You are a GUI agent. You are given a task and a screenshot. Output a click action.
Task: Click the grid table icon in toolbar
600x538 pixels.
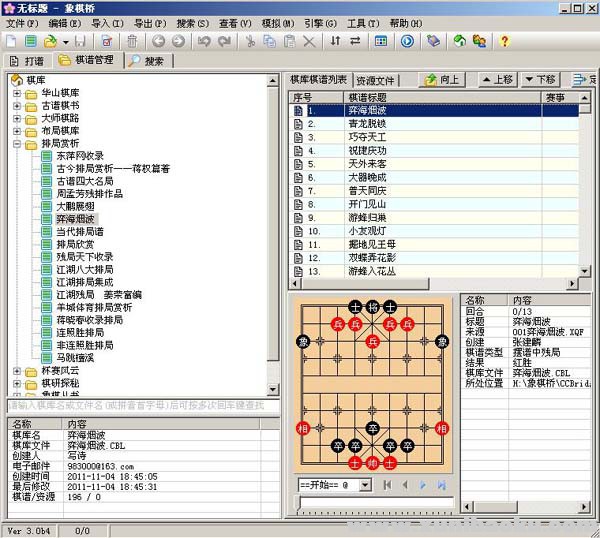381,41
